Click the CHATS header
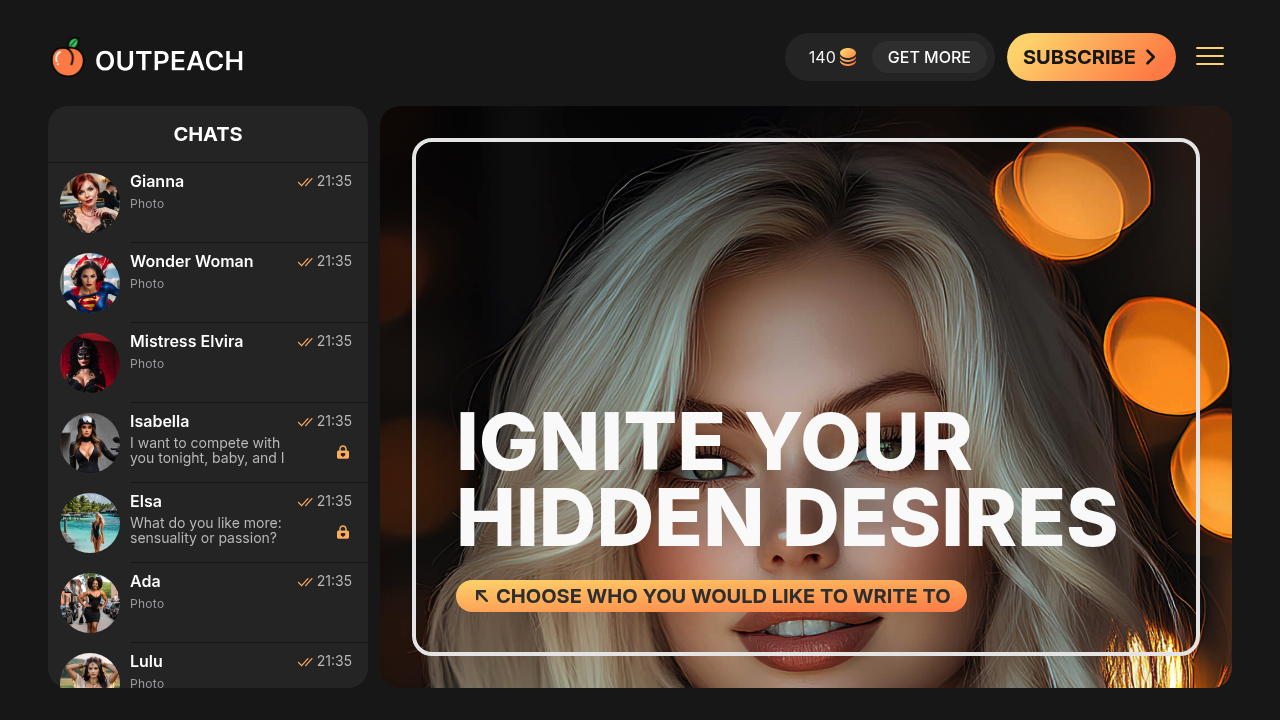1280x720 pixels. click(207, 134)
